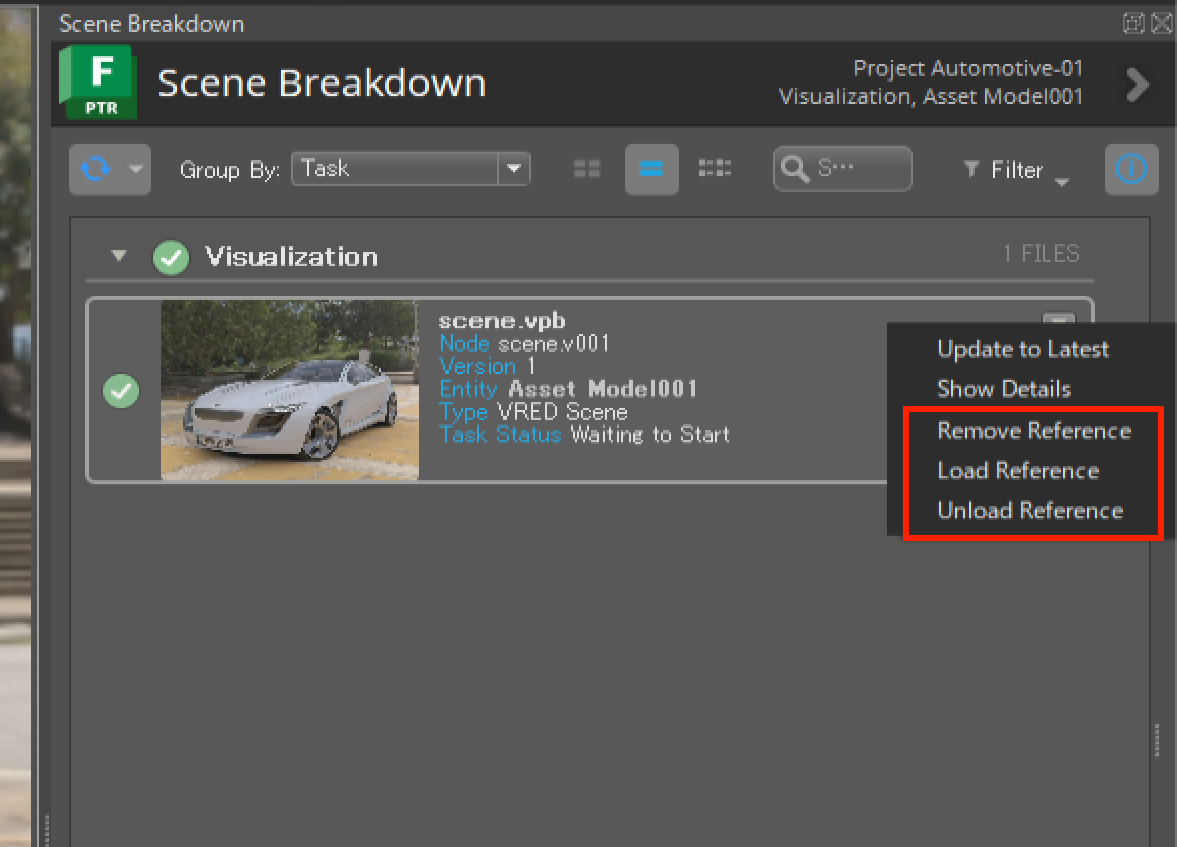Switch to detailed thumbnail view layout

tap(715, 168)
